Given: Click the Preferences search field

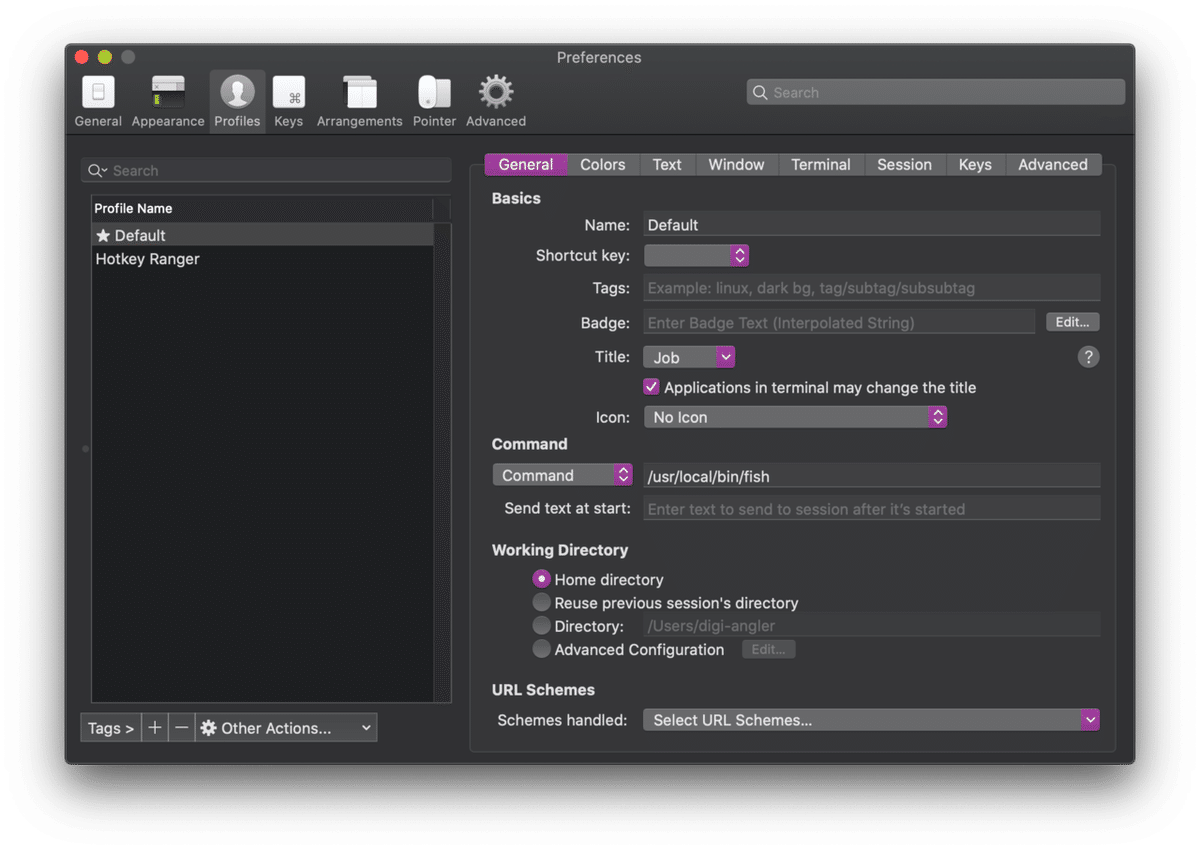Looking at the screenshot, I should pos(936,92).
